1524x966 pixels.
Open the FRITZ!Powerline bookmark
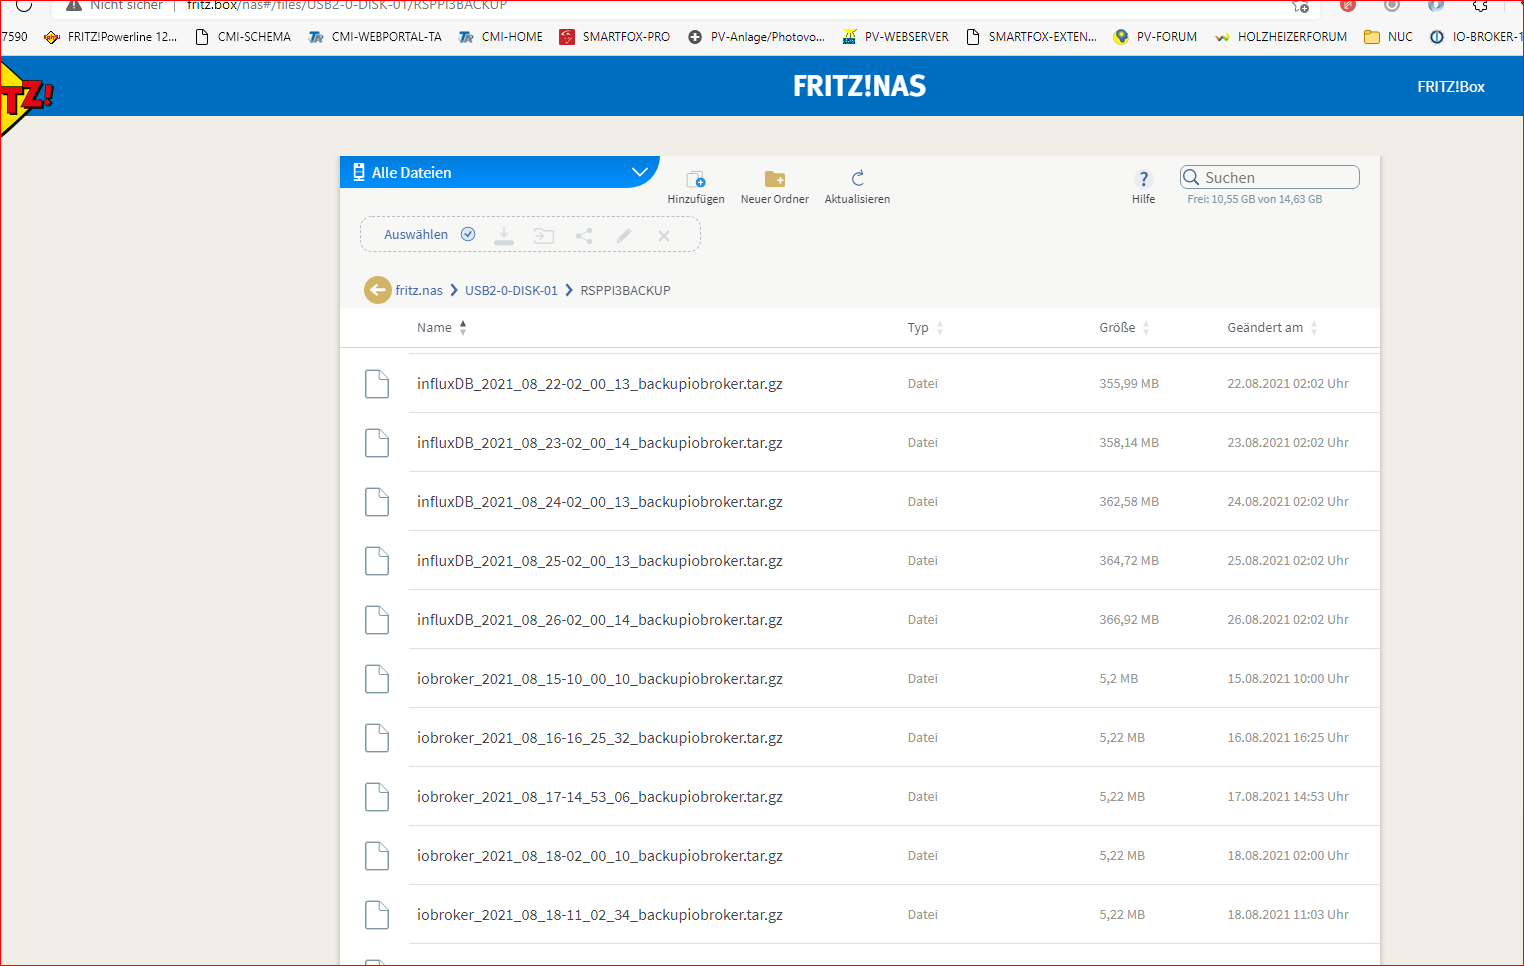(x=111, y=37)
